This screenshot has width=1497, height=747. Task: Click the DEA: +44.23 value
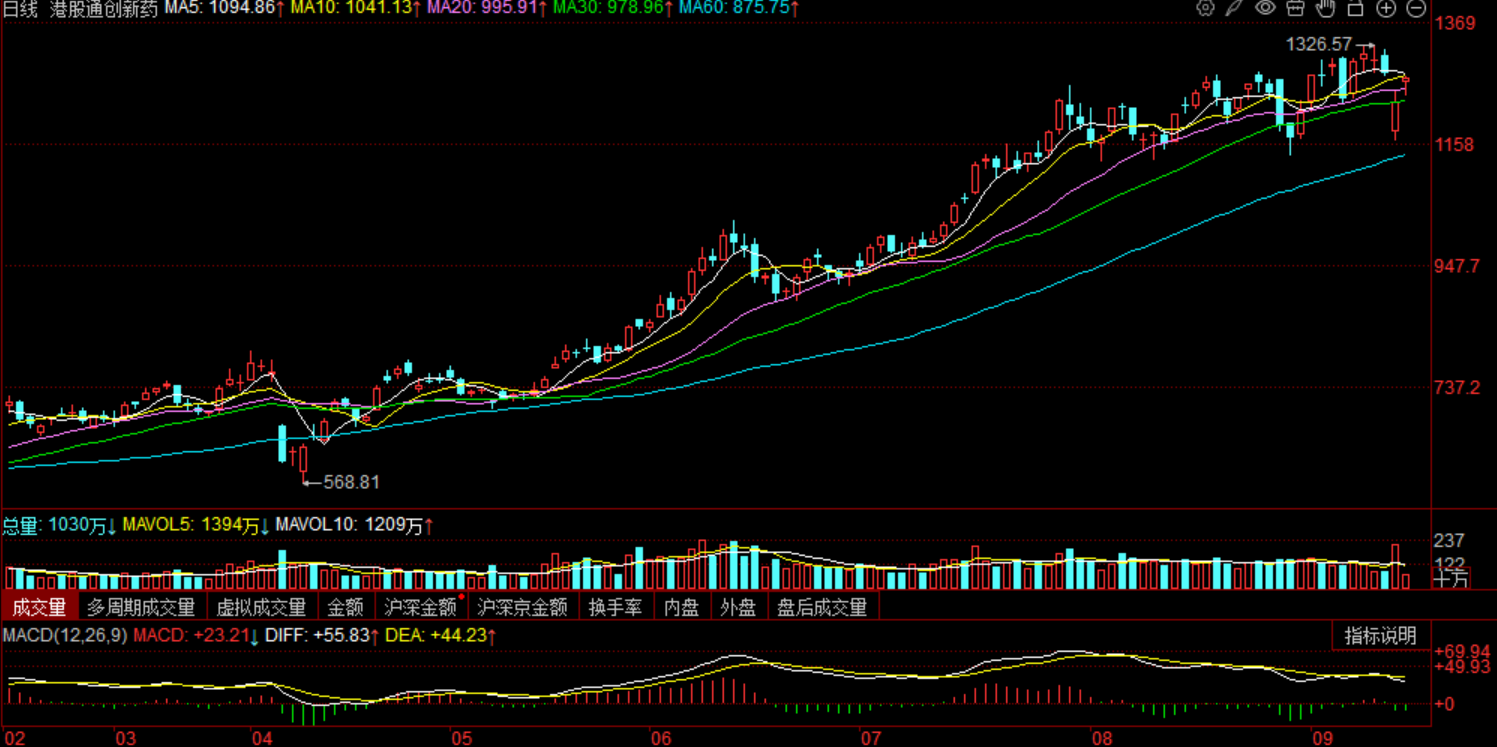[x=442, y=635]
